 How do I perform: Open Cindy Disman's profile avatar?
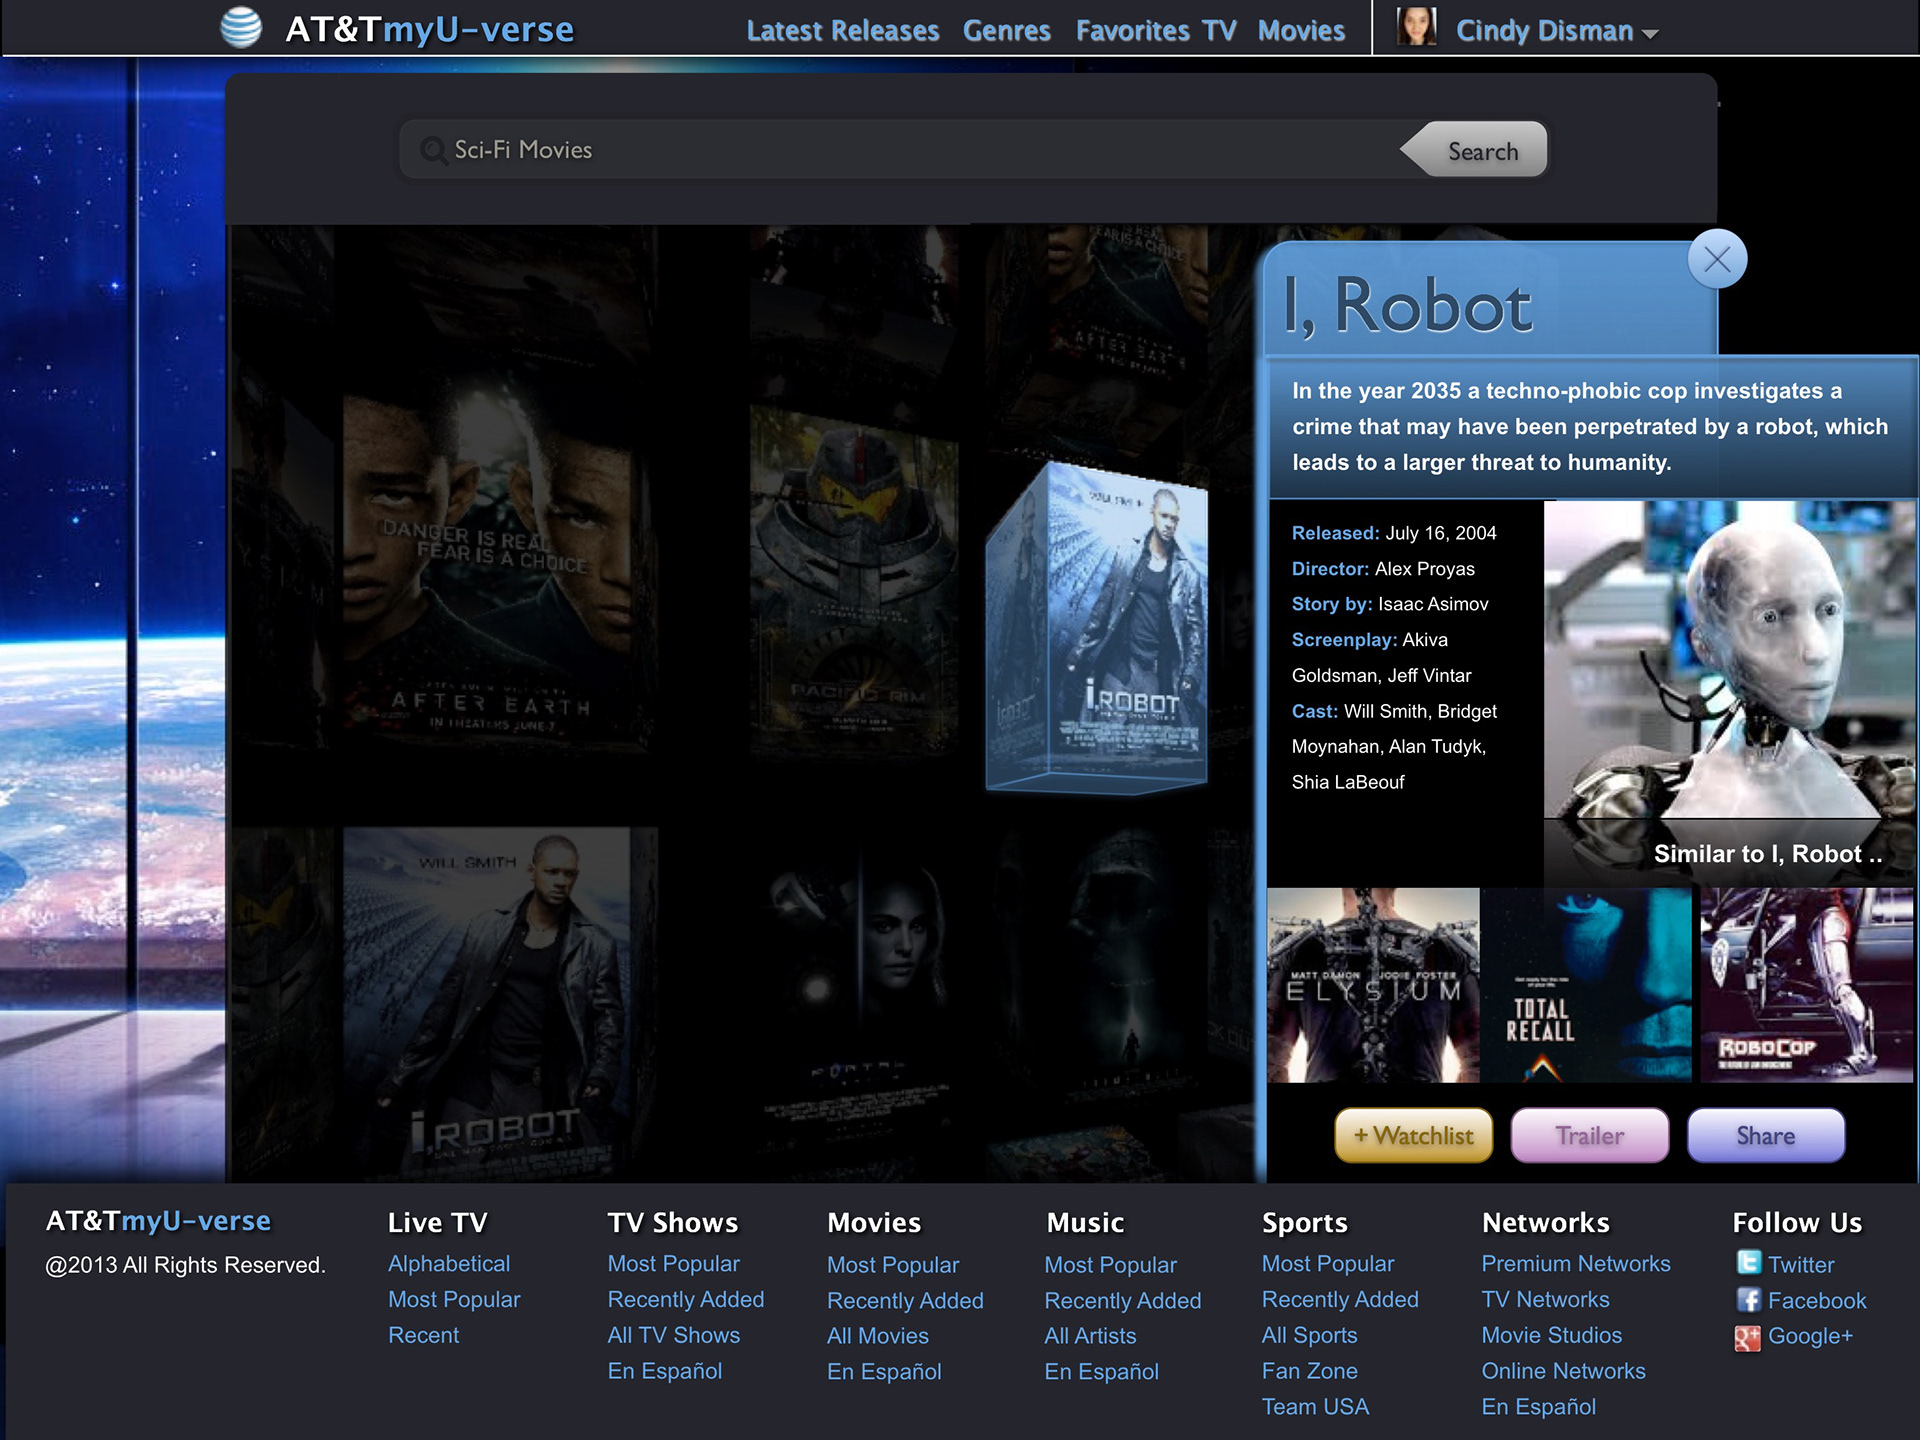click(x=1415, y=27)
